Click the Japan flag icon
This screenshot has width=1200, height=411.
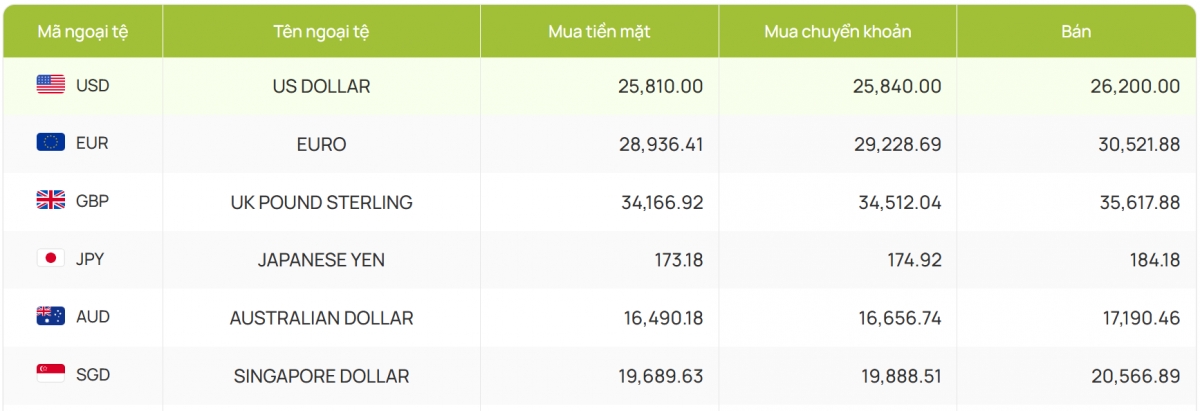tap(51, 259)
